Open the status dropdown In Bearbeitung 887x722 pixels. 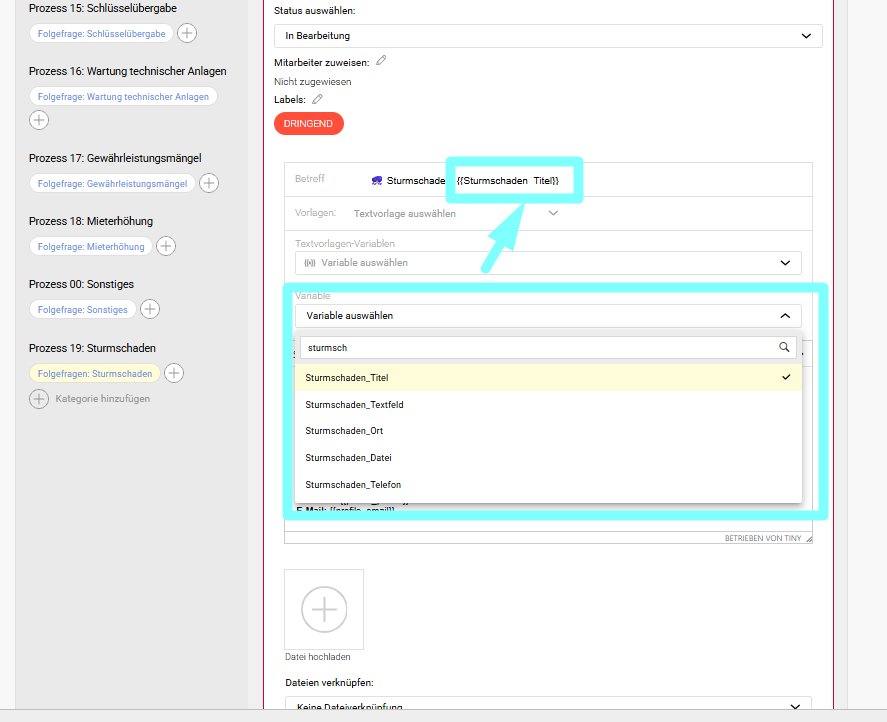[x=547, y=36]
